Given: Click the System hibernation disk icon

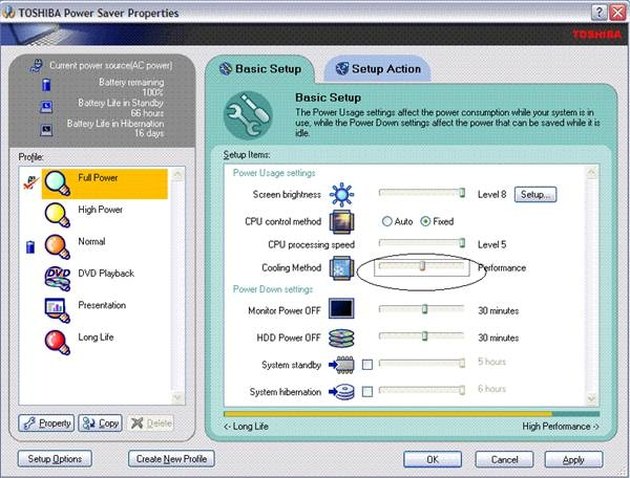Looking at the screenshot, I should pos(342,392).
